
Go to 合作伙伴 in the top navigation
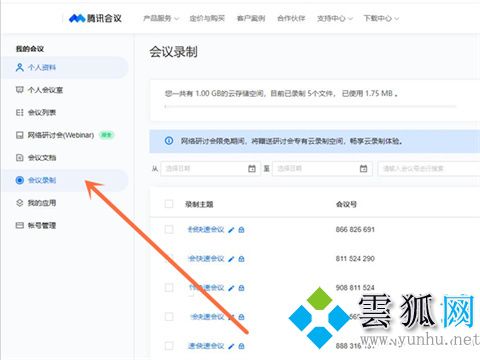click(291, 18)
